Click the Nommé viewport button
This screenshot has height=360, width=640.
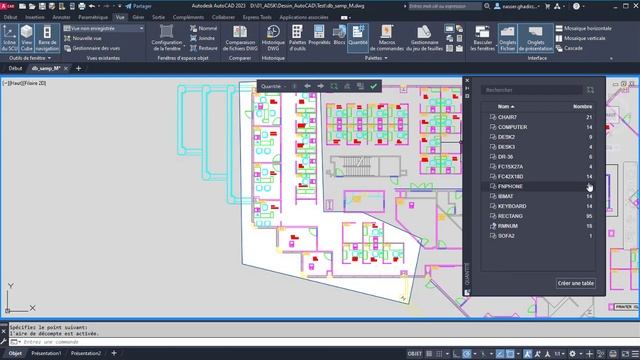click(x=204, y=29)
